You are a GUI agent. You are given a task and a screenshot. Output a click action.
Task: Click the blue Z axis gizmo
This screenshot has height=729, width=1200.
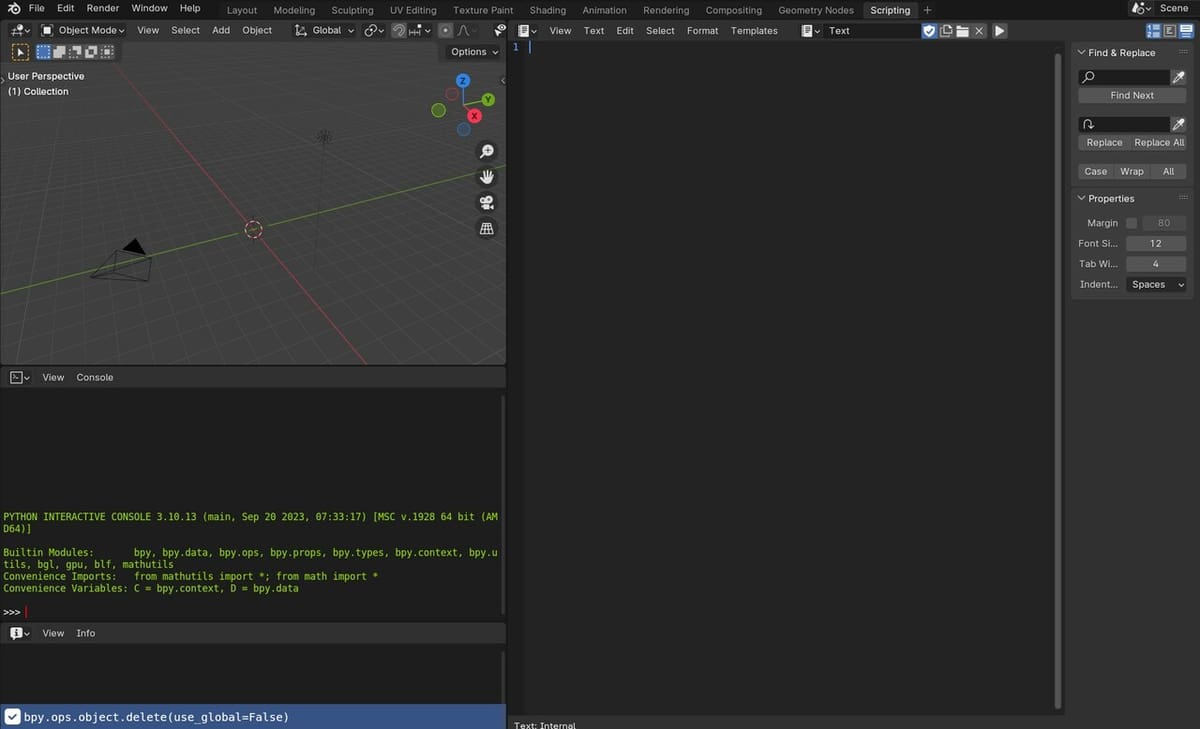(463, 80)
